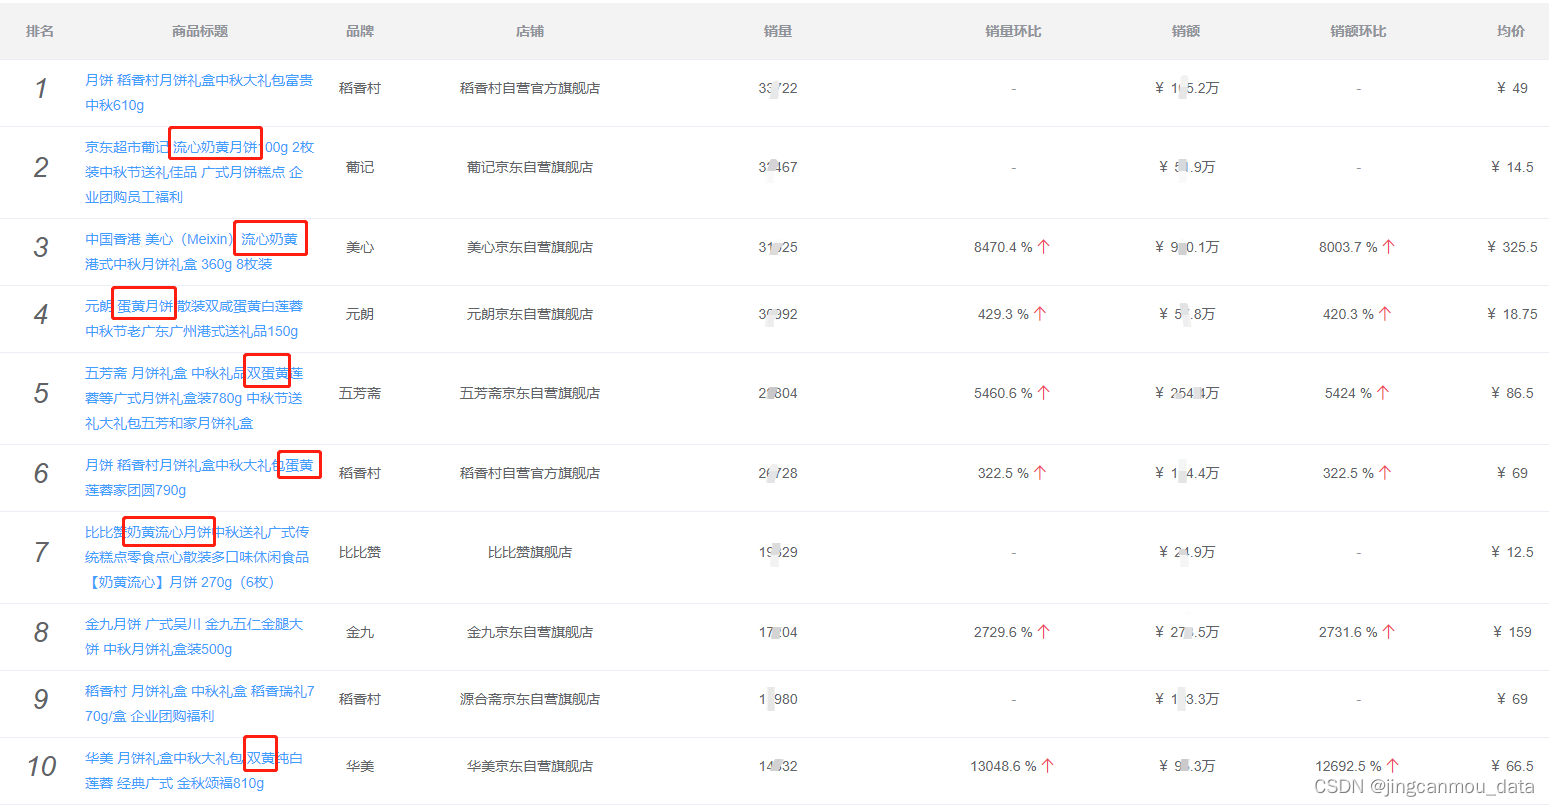Select average price ¥ 18.75
Screen dimensions: 1549x806
click(1512, 314)
